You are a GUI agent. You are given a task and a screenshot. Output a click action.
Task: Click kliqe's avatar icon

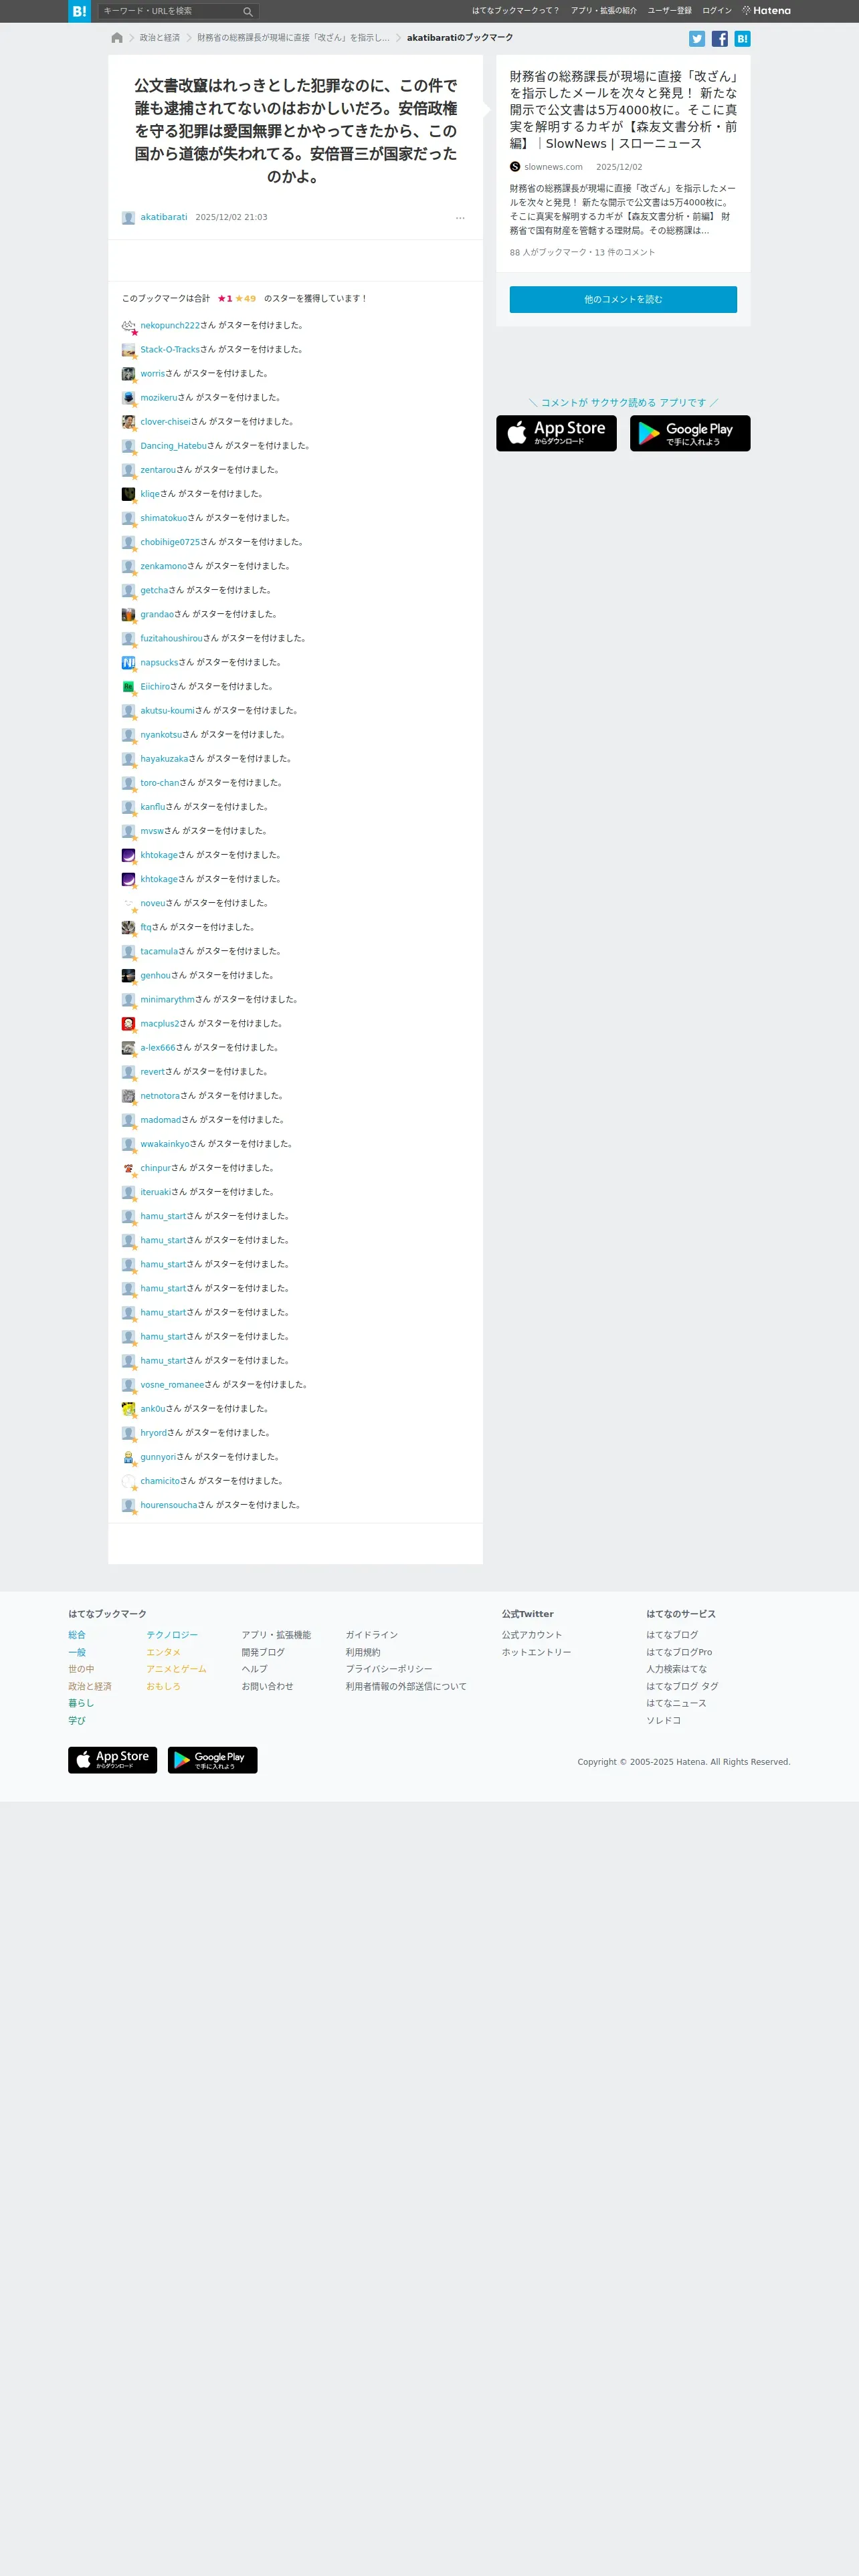128,494
